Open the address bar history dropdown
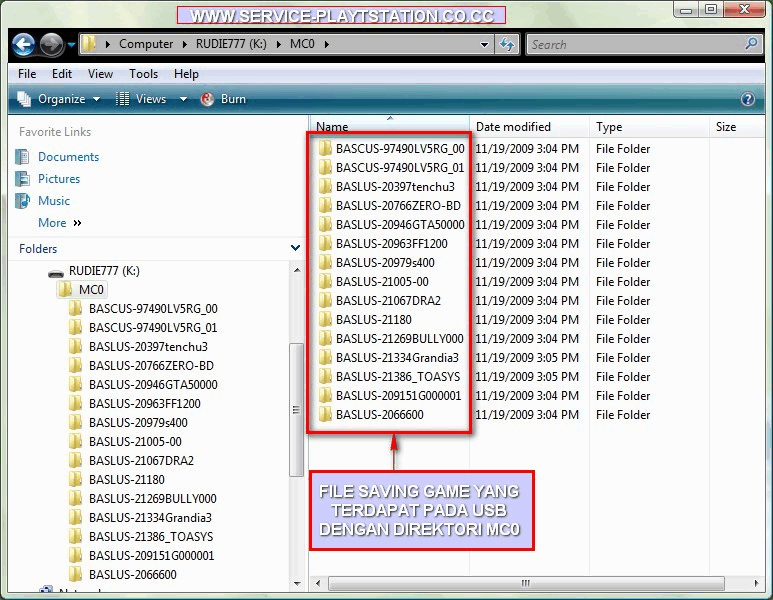Viewport: 773px width, 600px height. 485,45
